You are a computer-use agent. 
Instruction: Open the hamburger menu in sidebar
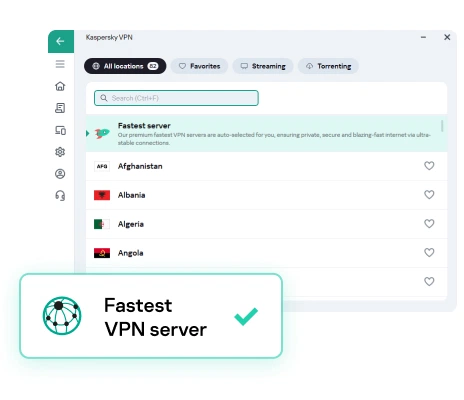(x=60, y=64)
